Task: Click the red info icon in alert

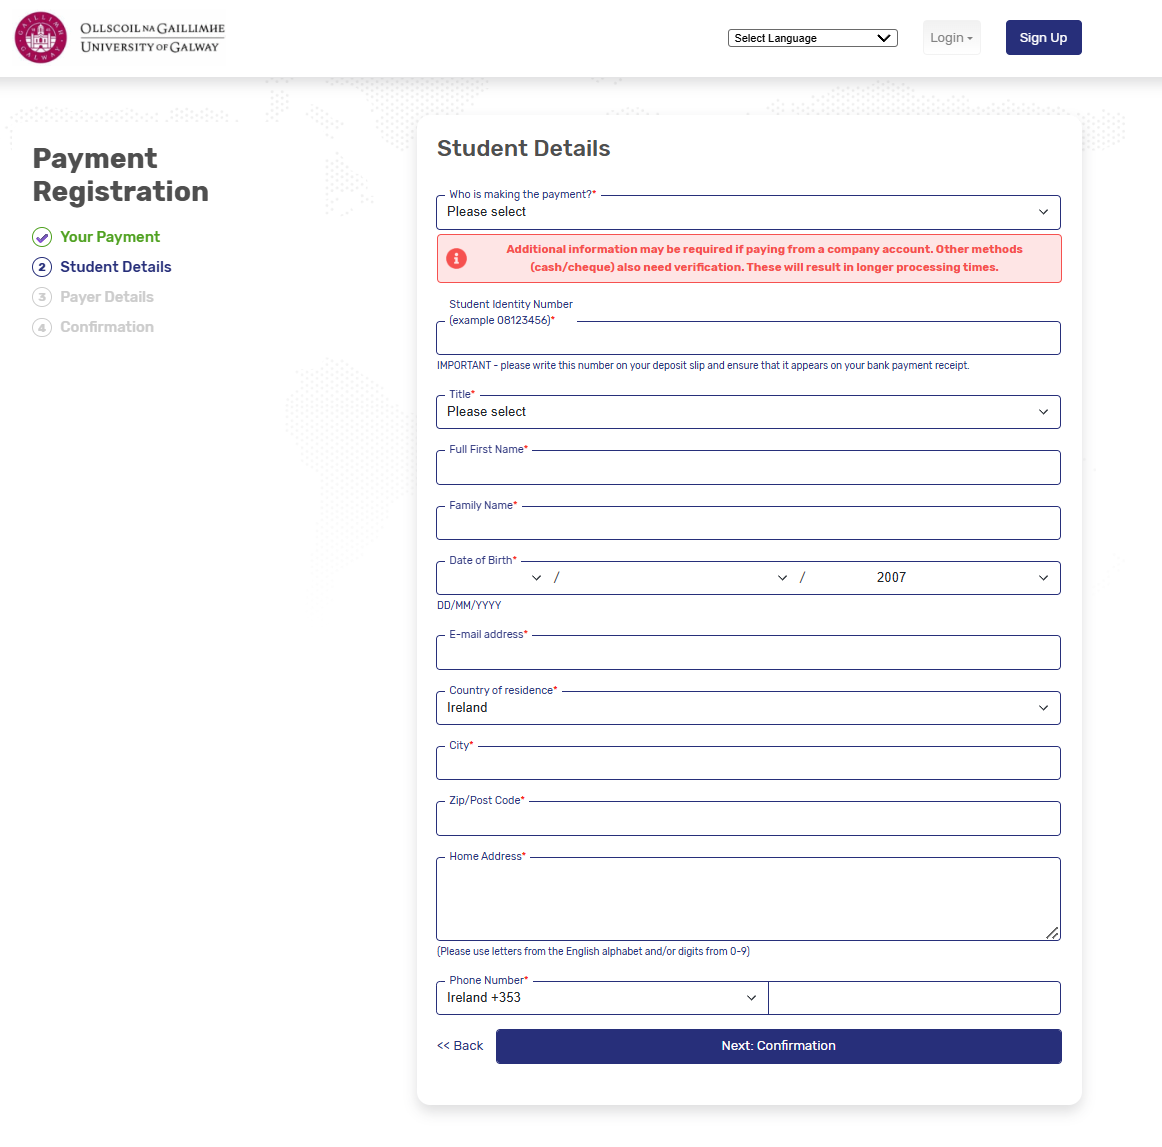Action: pos(456,259)
